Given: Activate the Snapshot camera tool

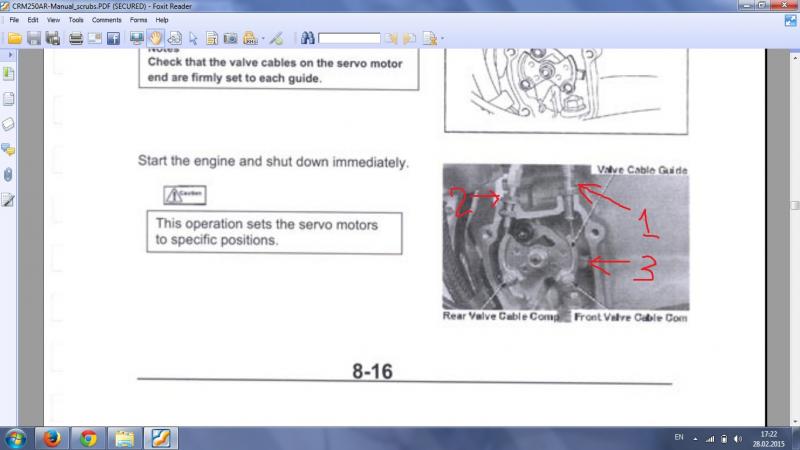Looking at the screenshot, I should pyautogui.click(x=231, y=38).
